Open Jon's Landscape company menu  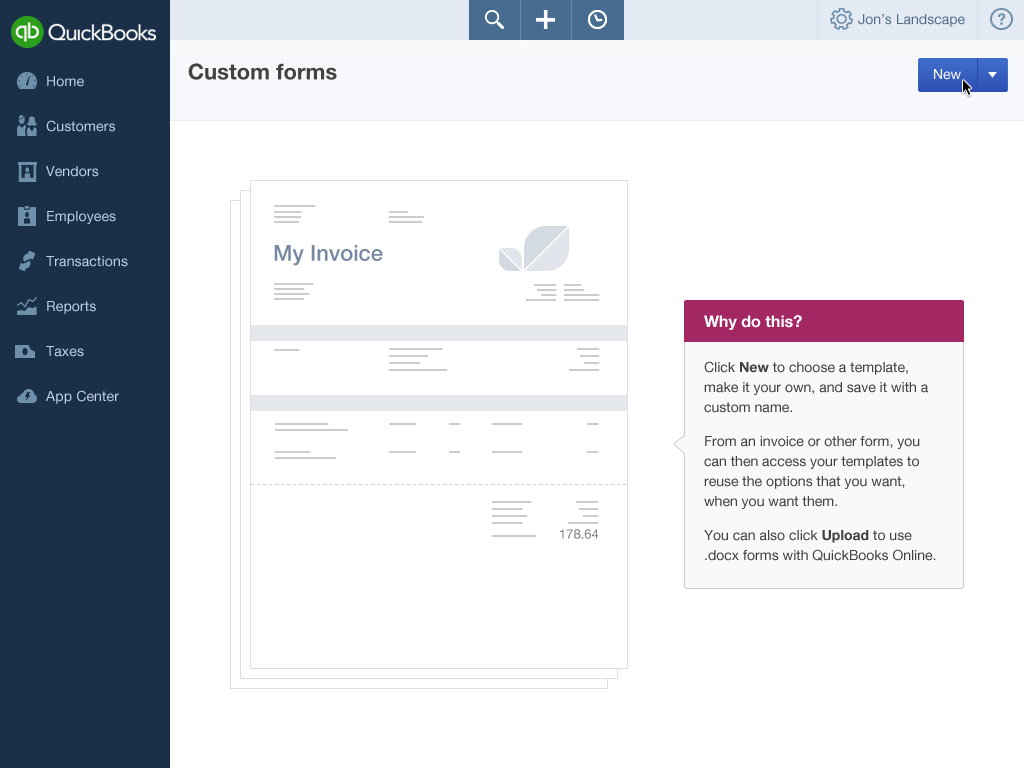pos(911,20)
